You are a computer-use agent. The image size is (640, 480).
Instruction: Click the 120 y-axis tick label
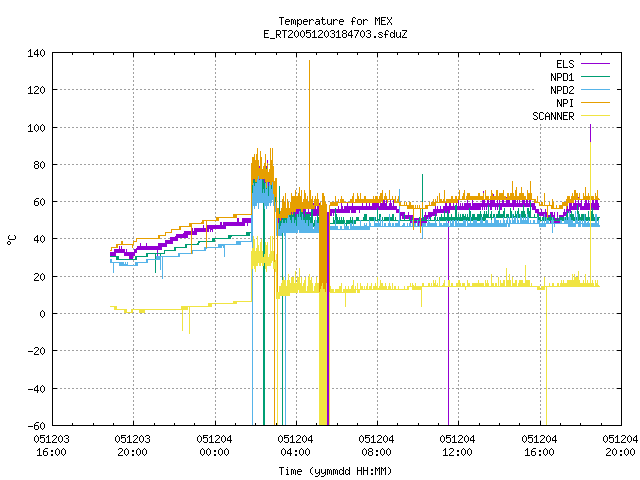click(36, 90)
